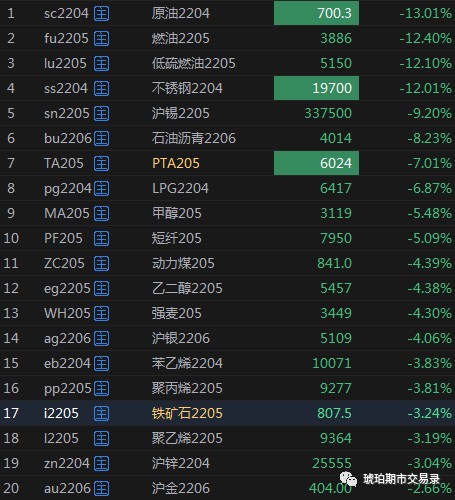Click the contract code eb2204
The image size is (455, 500).
coord(67,363)
